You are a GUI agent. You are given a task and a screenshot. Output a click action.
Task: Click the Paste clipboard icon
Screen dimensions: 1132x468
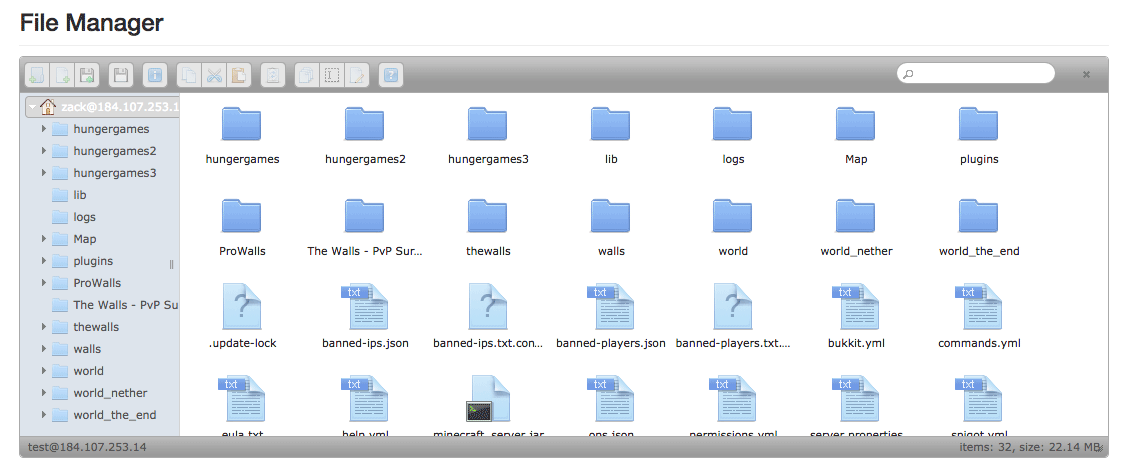tap(239, 75)
